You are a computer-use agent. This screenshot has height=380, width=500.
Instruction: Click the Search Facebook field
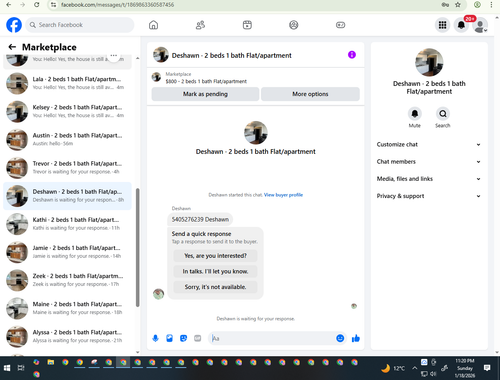(80, 25)
